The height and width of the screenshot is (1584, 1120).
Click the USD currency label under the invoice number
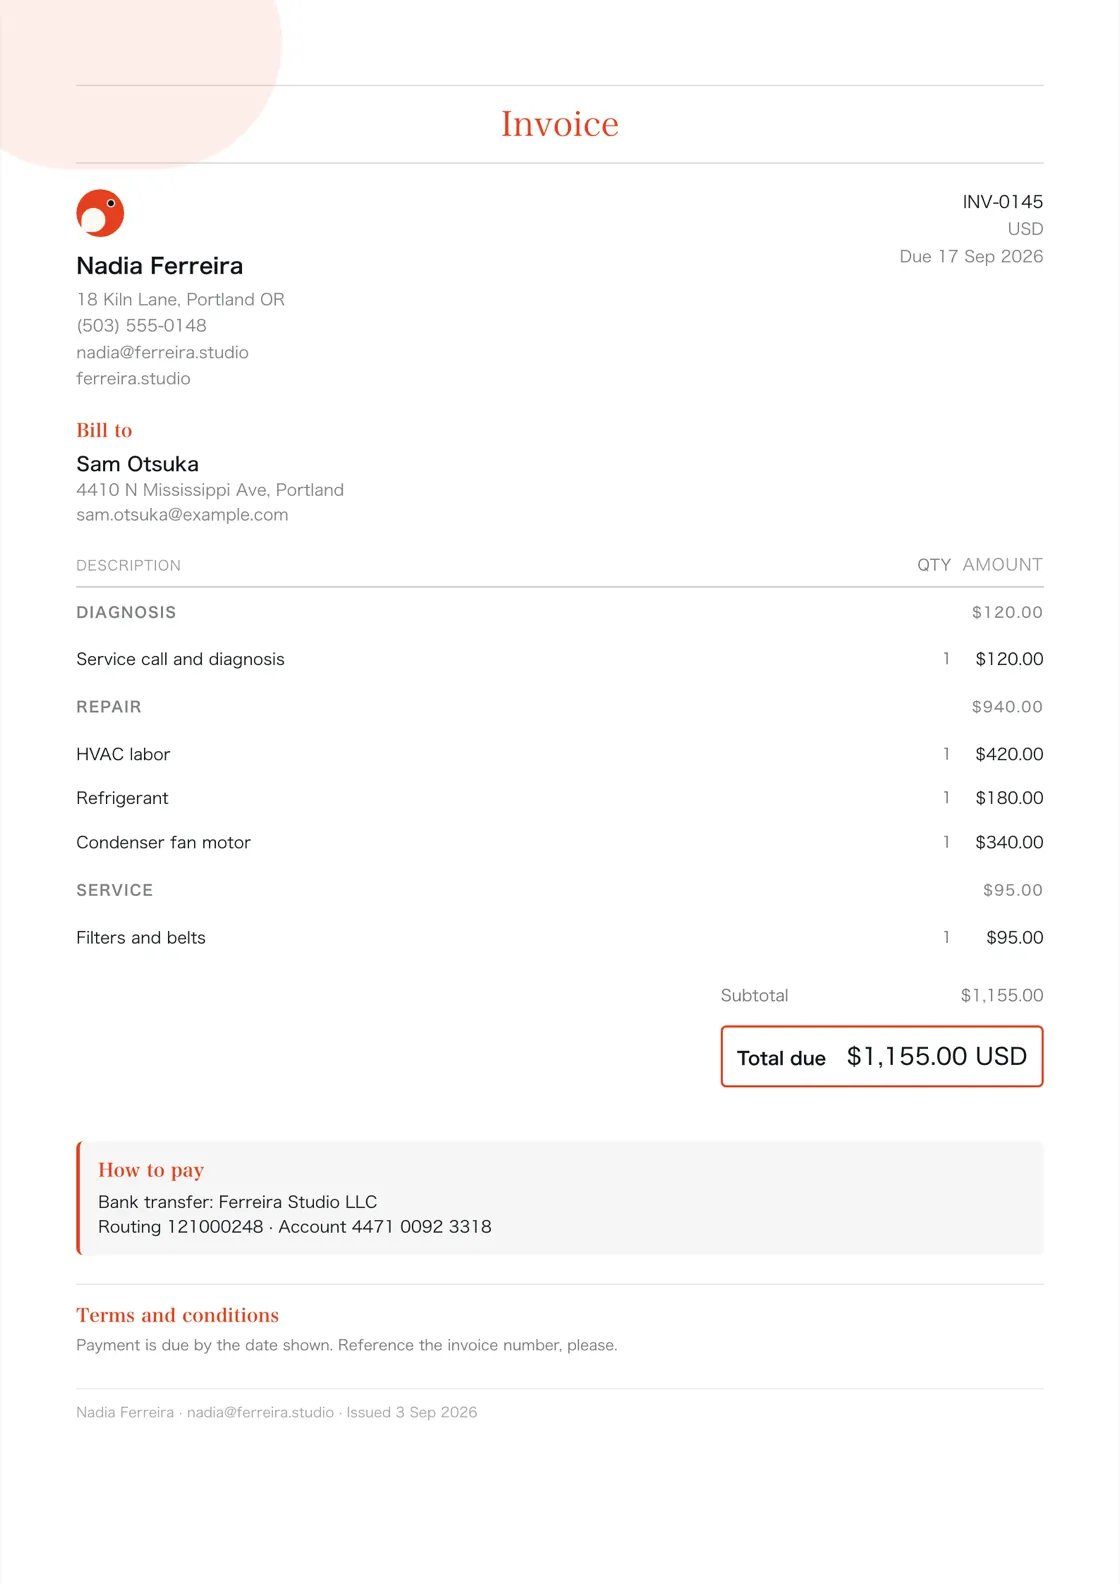[1025, 229]
